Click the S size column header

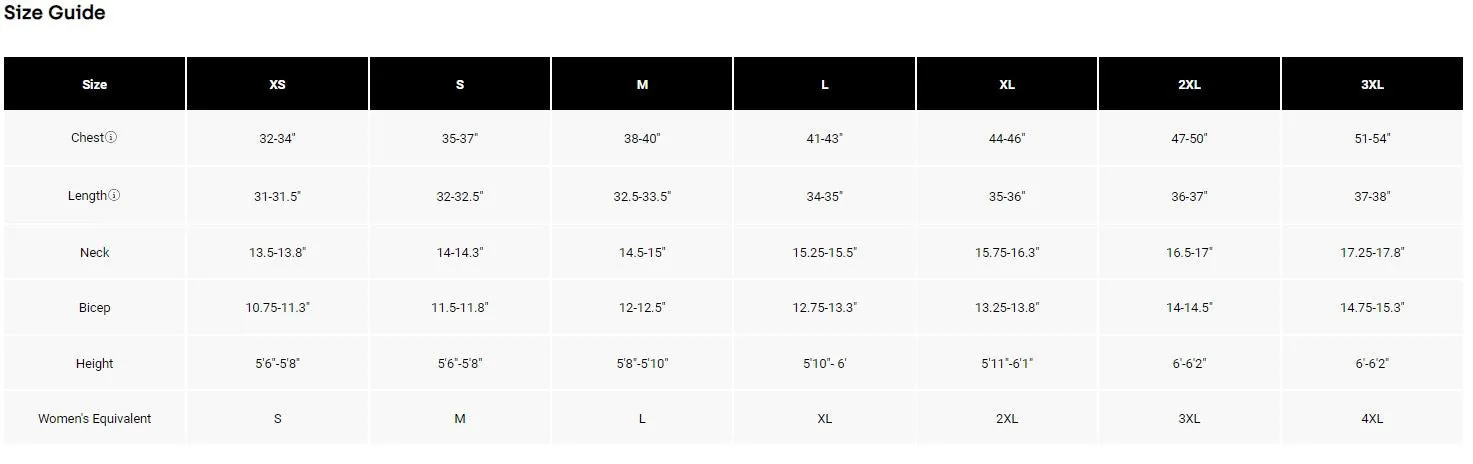460,84
